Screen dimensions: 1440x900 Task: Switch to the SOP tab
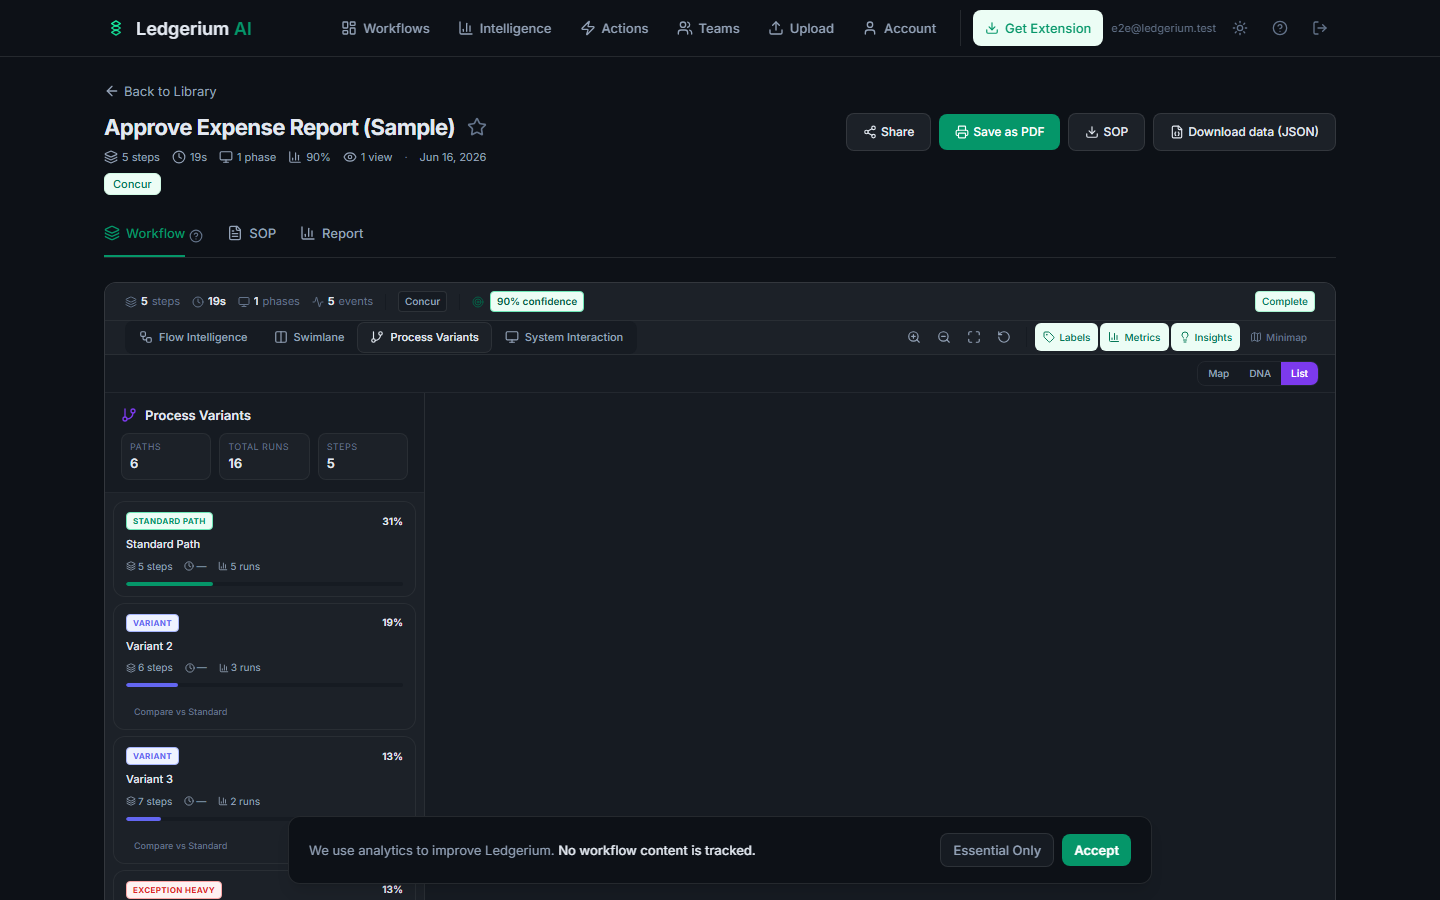click(x=252, y=234)
